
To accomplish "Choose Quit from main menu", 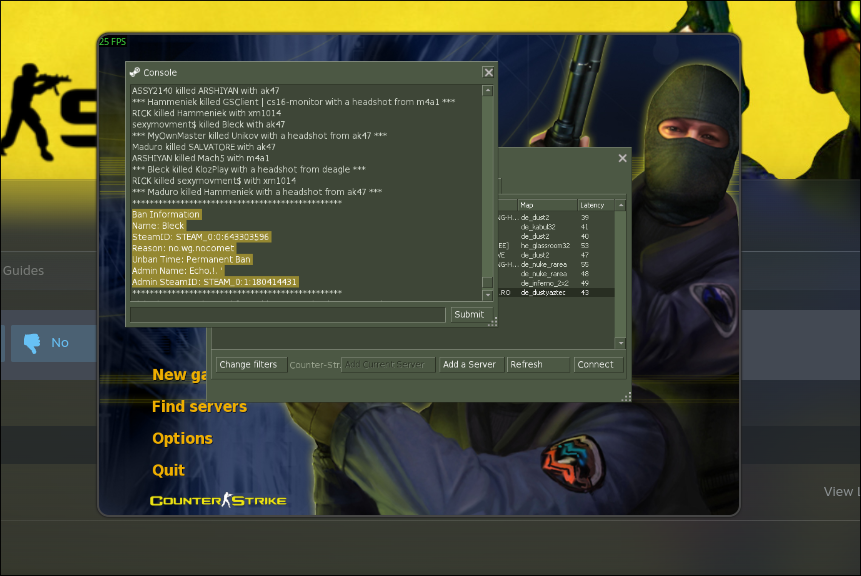I will 169,470.
